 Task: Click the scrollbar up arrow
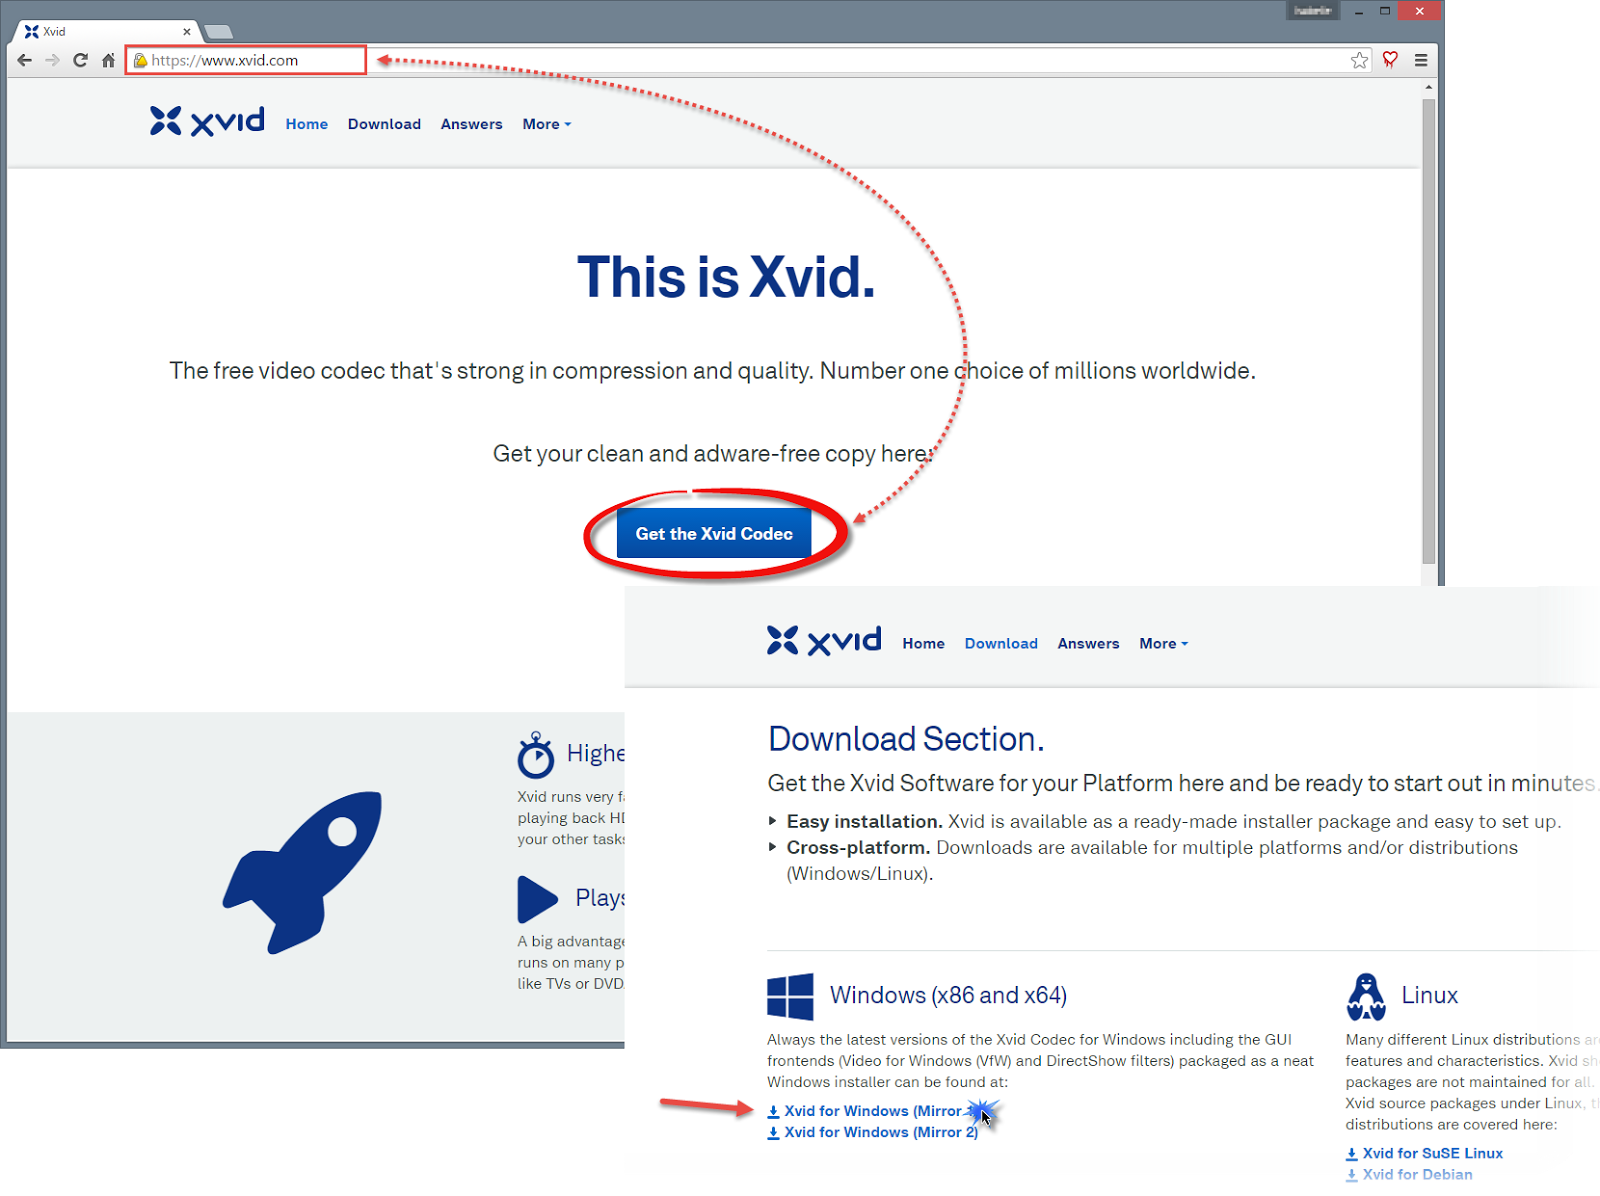[x=1429, y=88]
